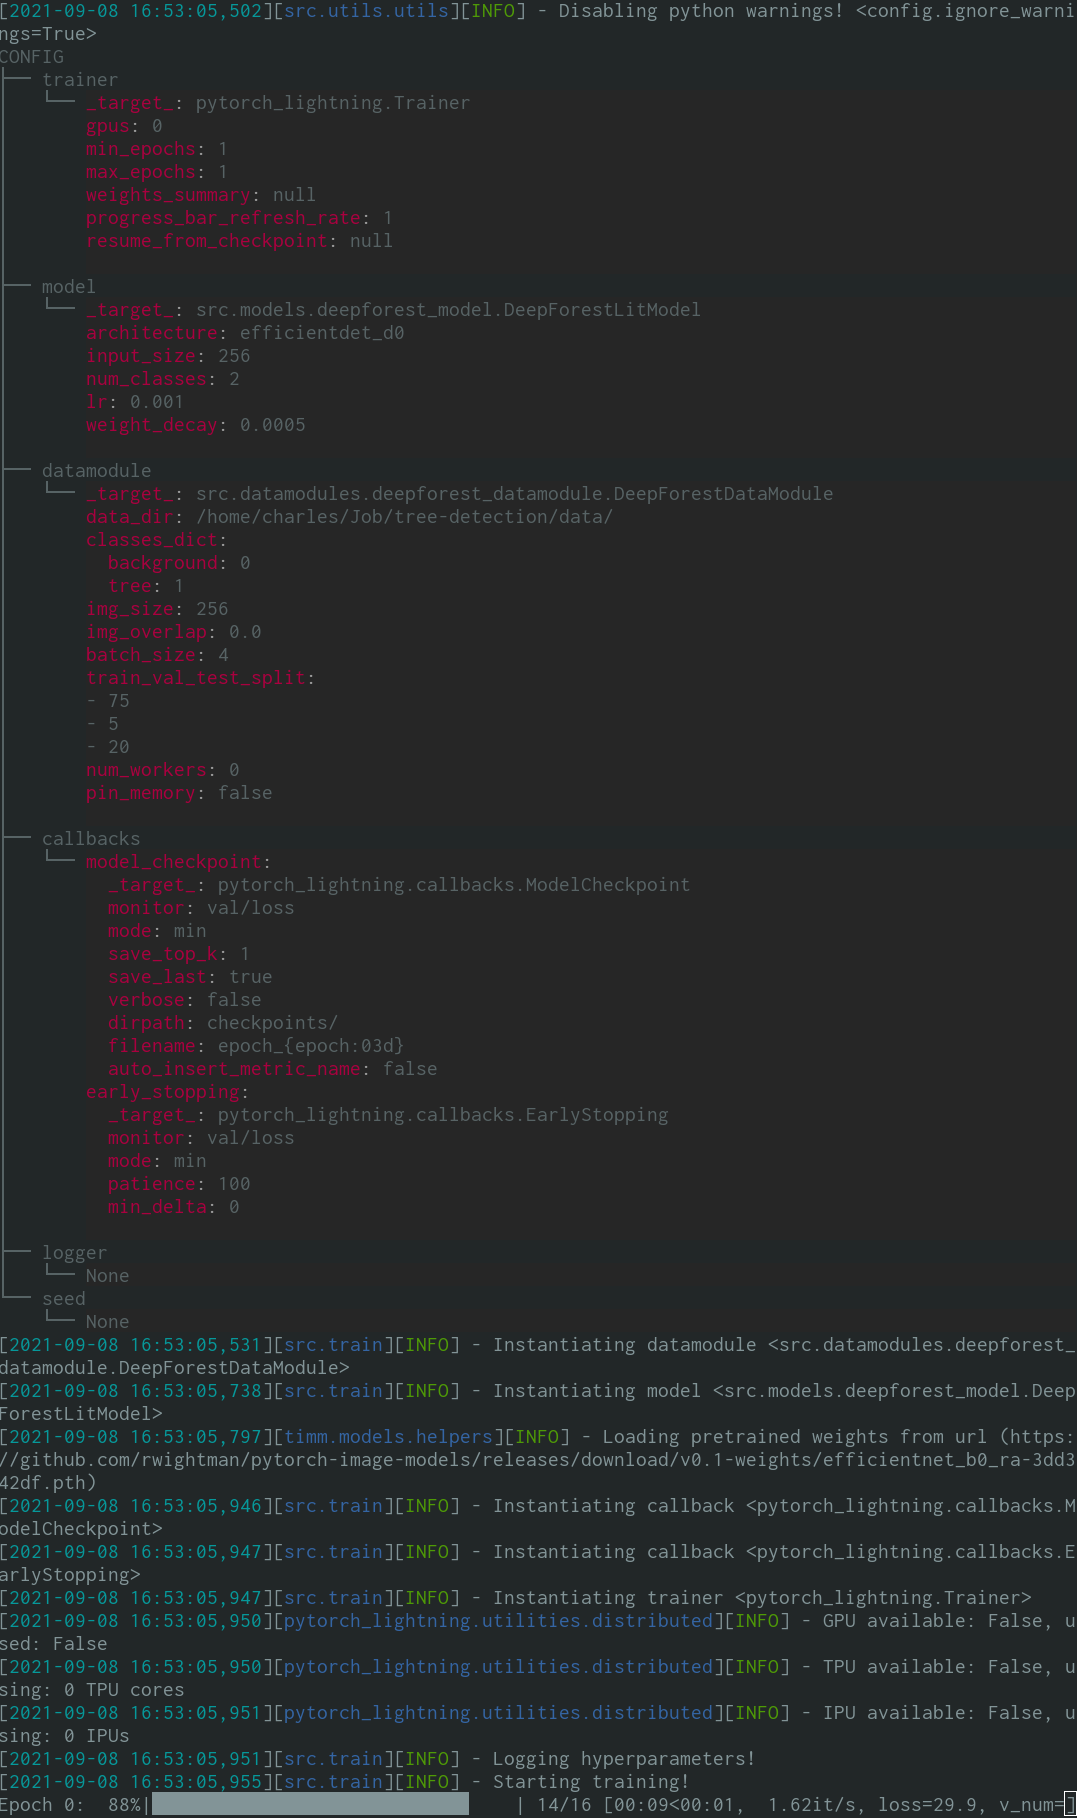
Task: Click 'pytorch_lightning.callbacks.ModelCheckpoint' target text in config
Action: 454,885
